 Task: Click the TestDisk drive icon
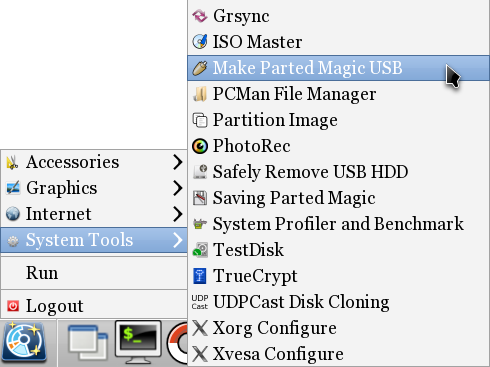[x=200, y=250]
